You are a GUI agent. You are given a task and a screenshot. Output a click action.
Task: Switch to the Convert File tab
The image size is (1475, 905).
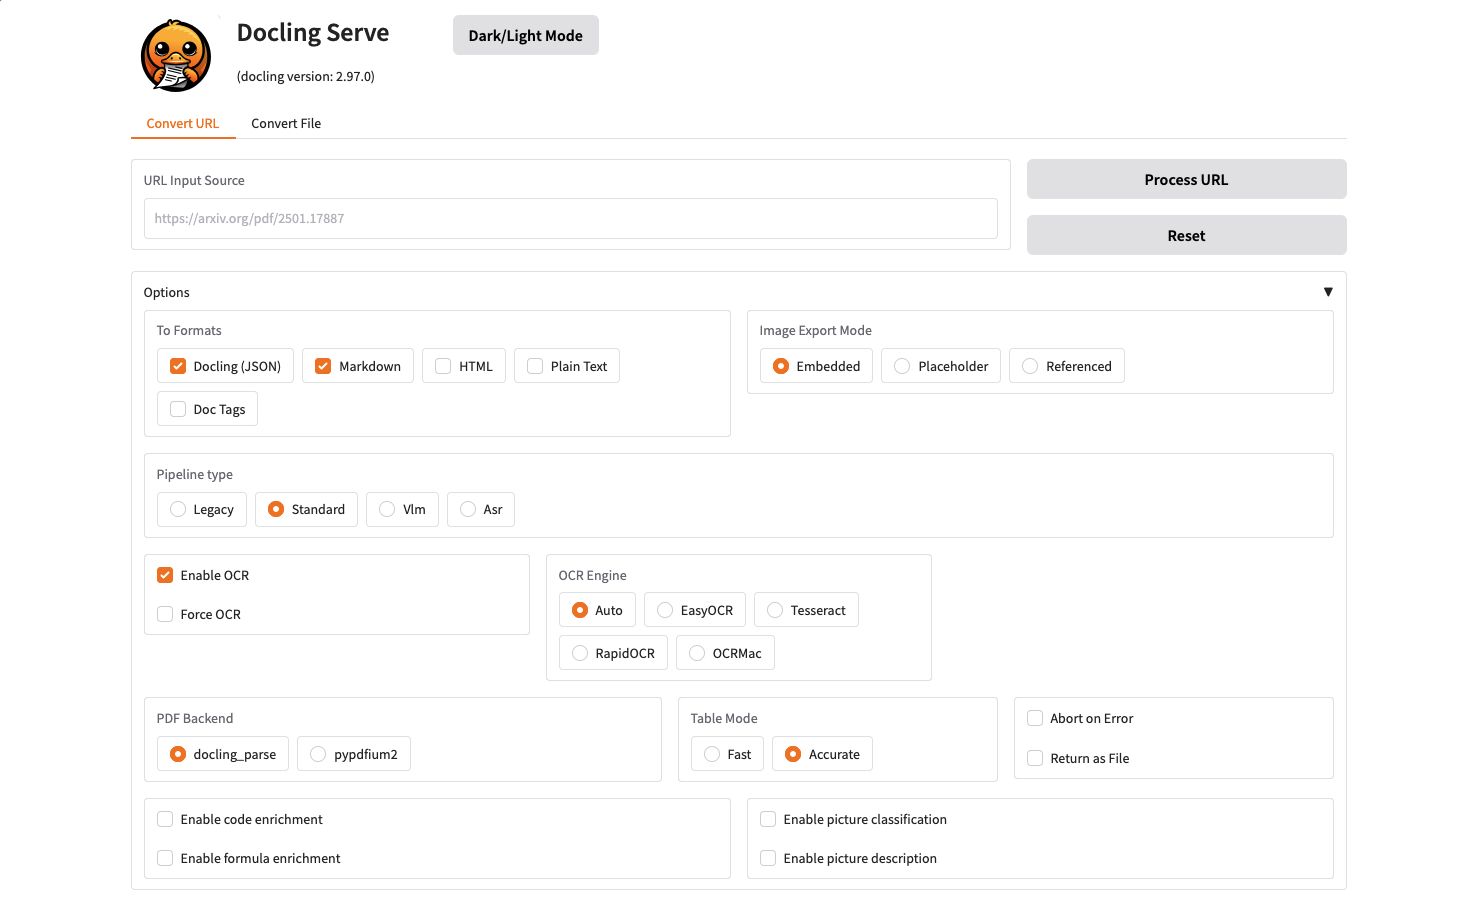point(286,123)
